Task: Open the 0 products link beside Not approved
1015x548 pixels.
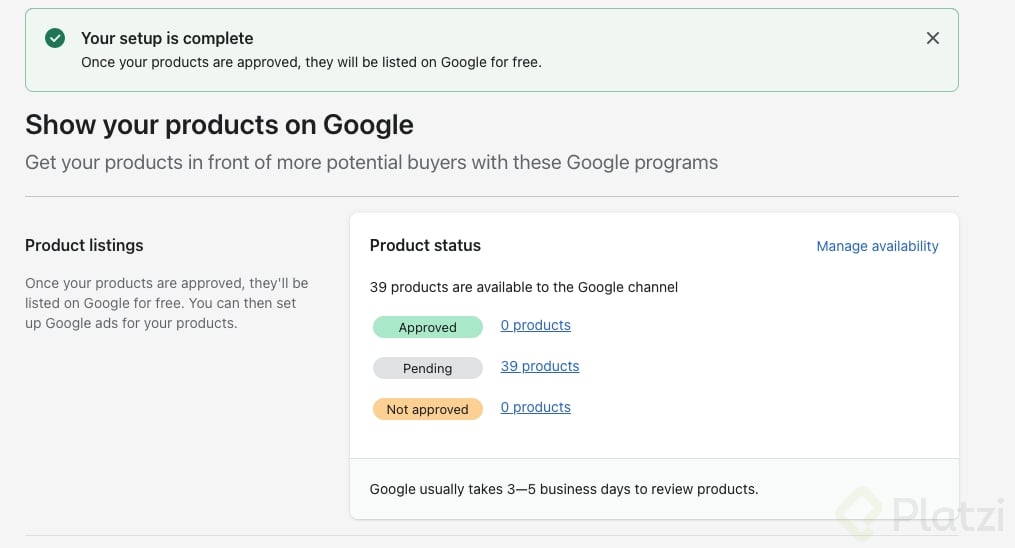Action: click(535, 408)
